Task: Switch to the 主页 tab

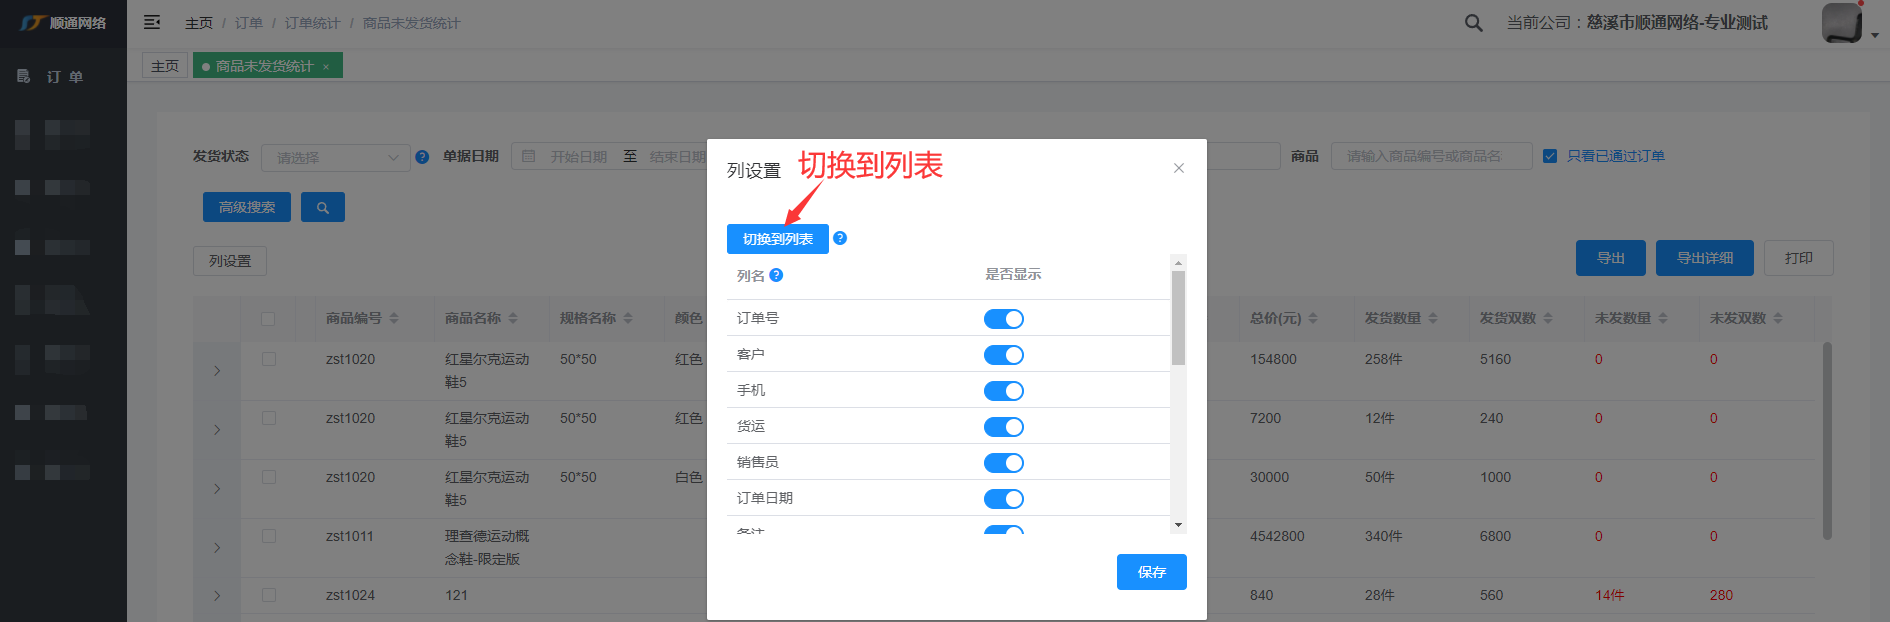Action: tap(165, 66)
